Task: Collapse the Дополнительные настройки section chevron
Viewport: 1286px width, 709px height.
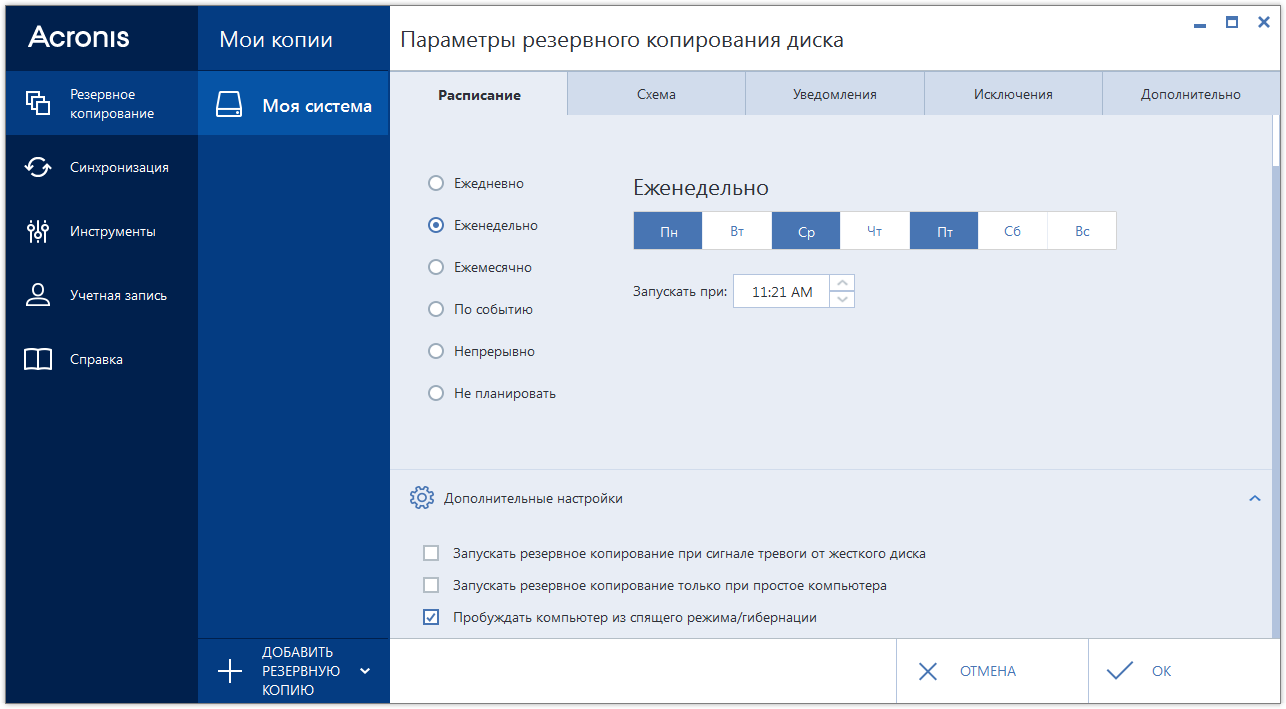Action: click(1255, 498)
